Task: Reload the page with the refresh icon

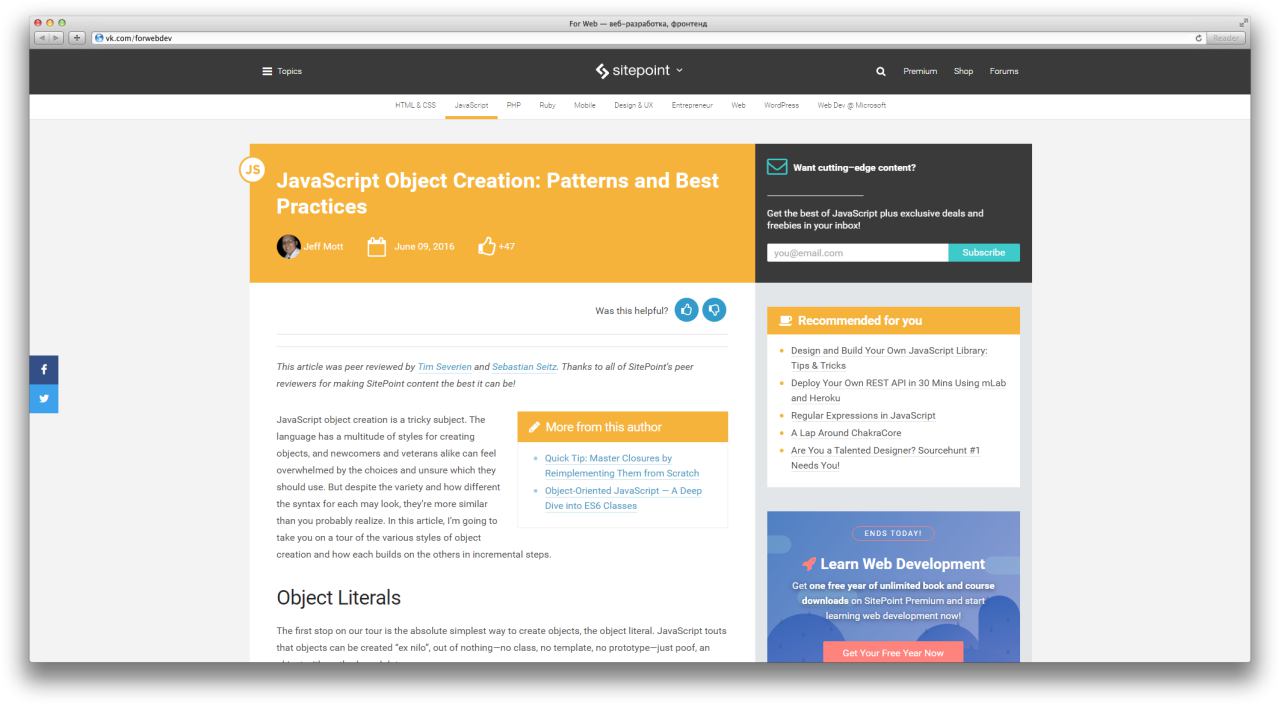Action: pos(1198,38)
